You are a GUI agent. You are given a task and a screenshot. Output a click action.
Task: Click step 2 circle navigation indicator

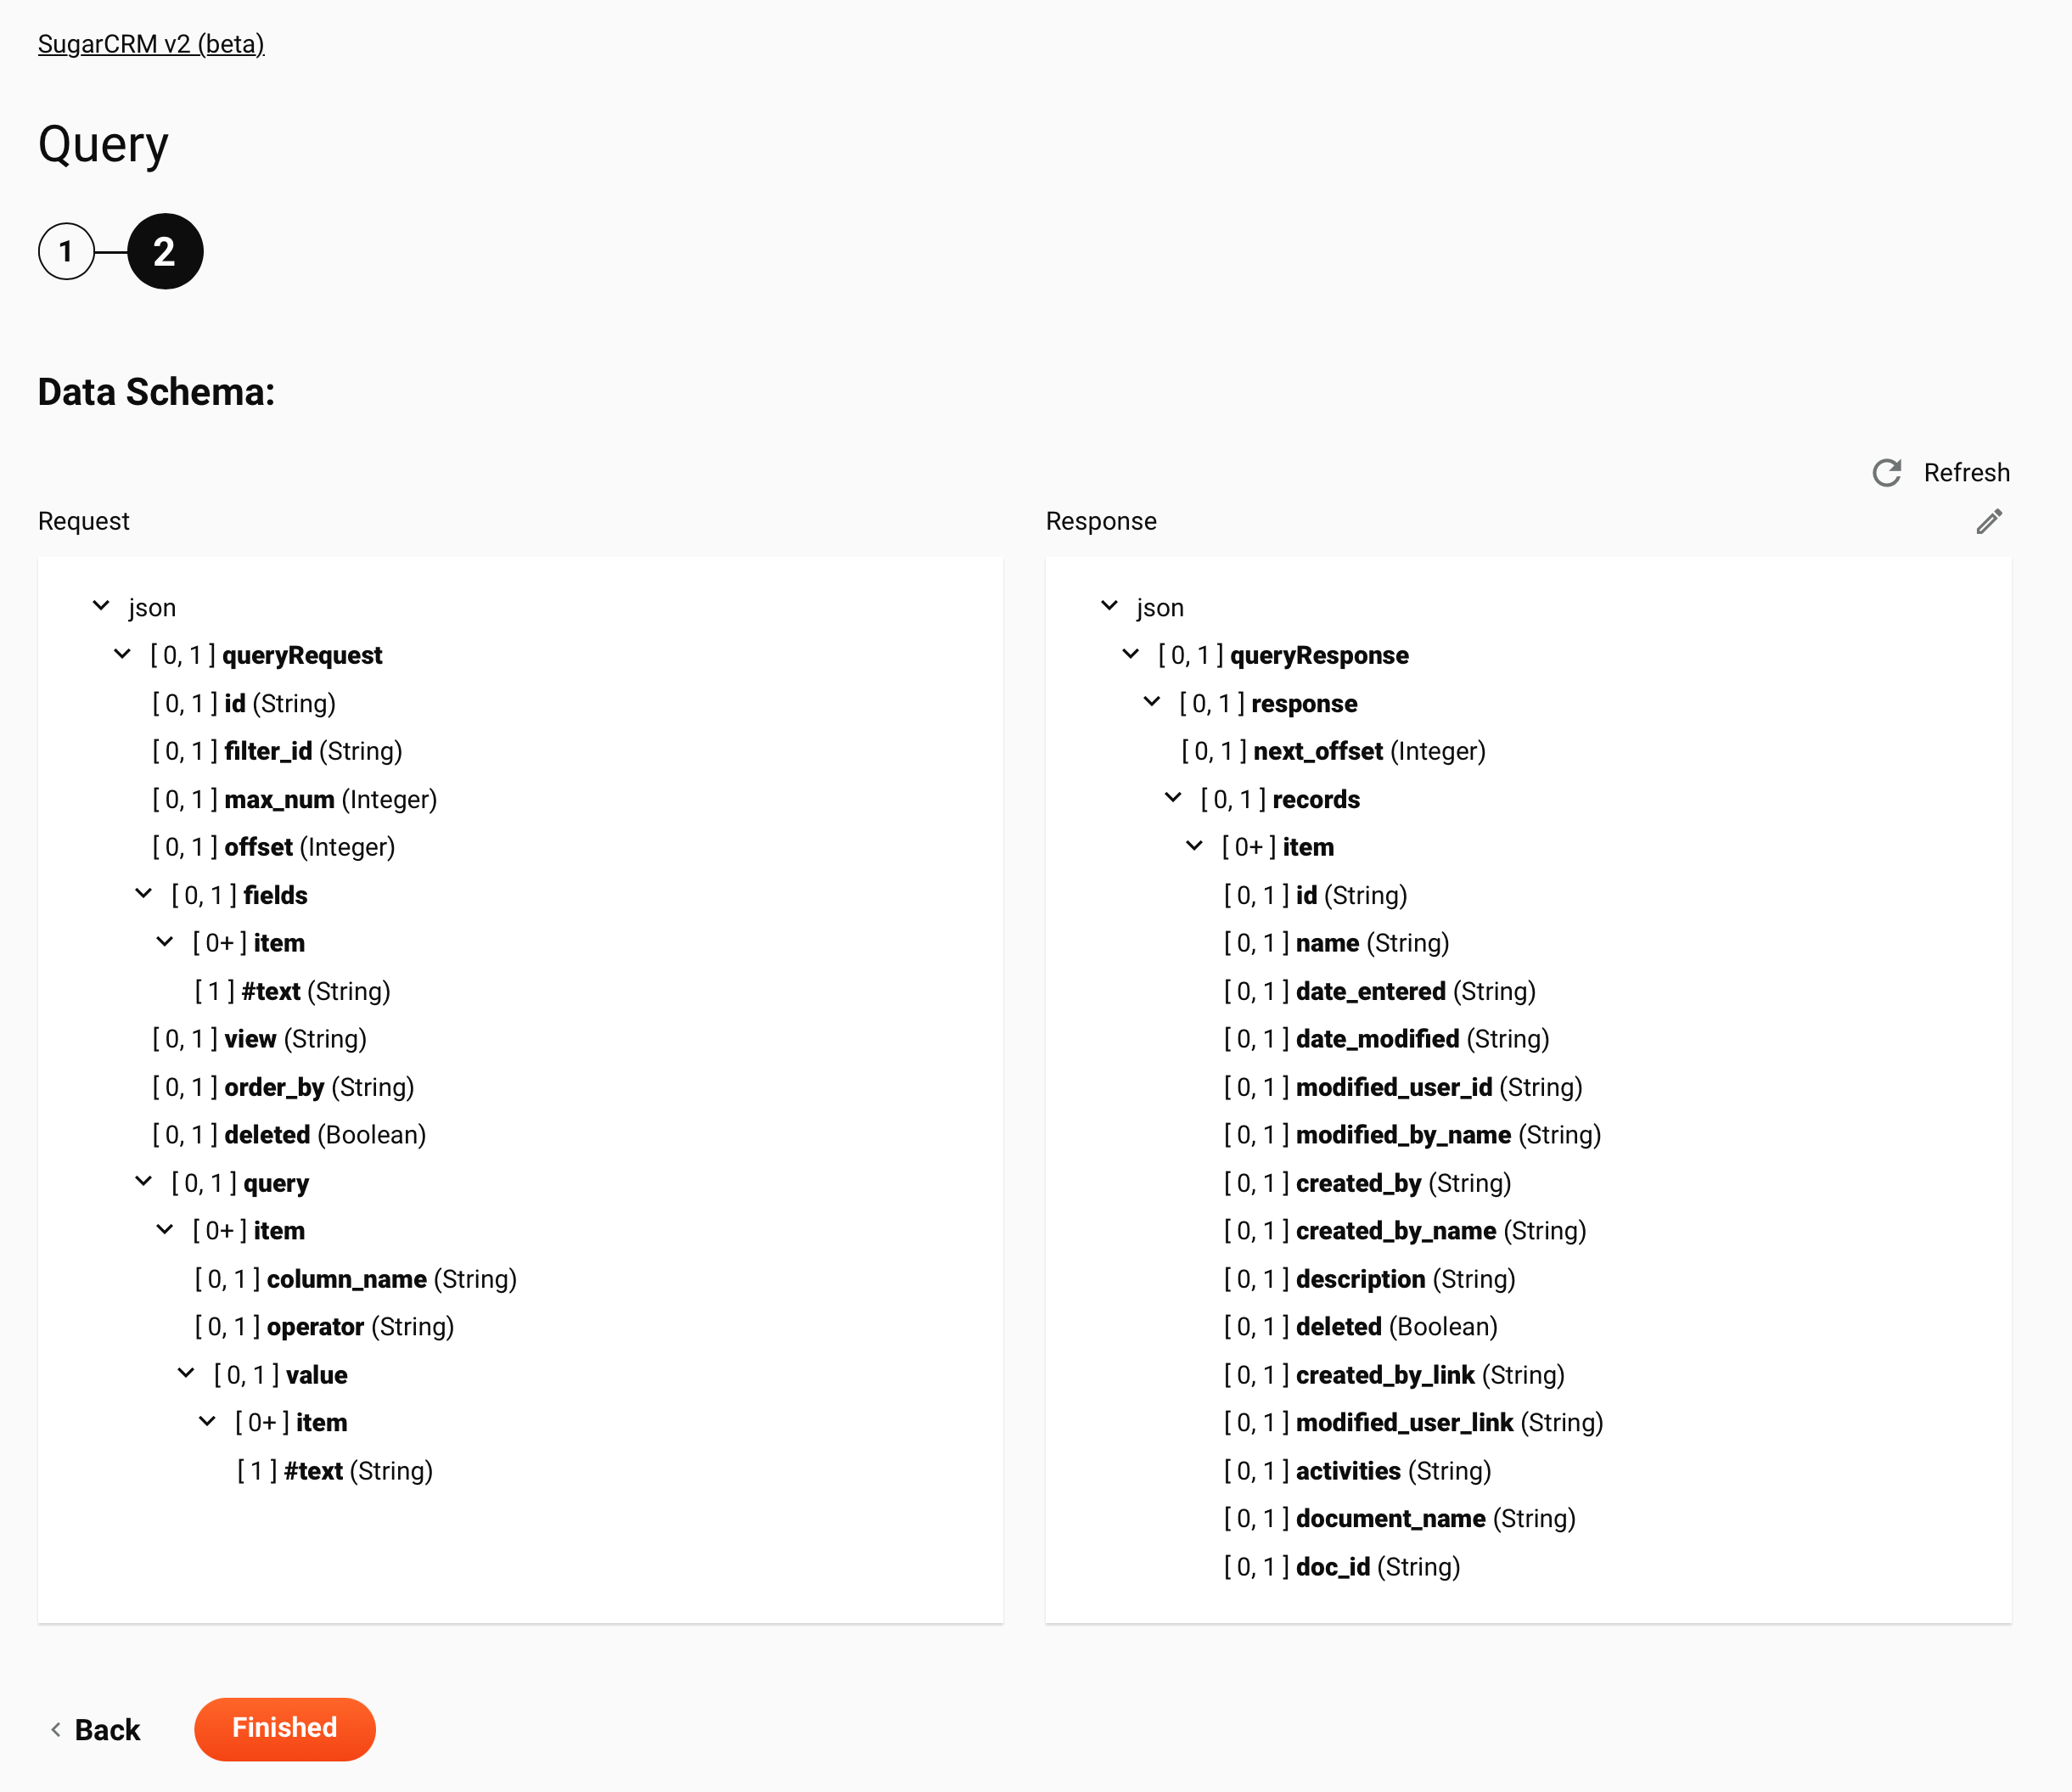pos(164,250)
